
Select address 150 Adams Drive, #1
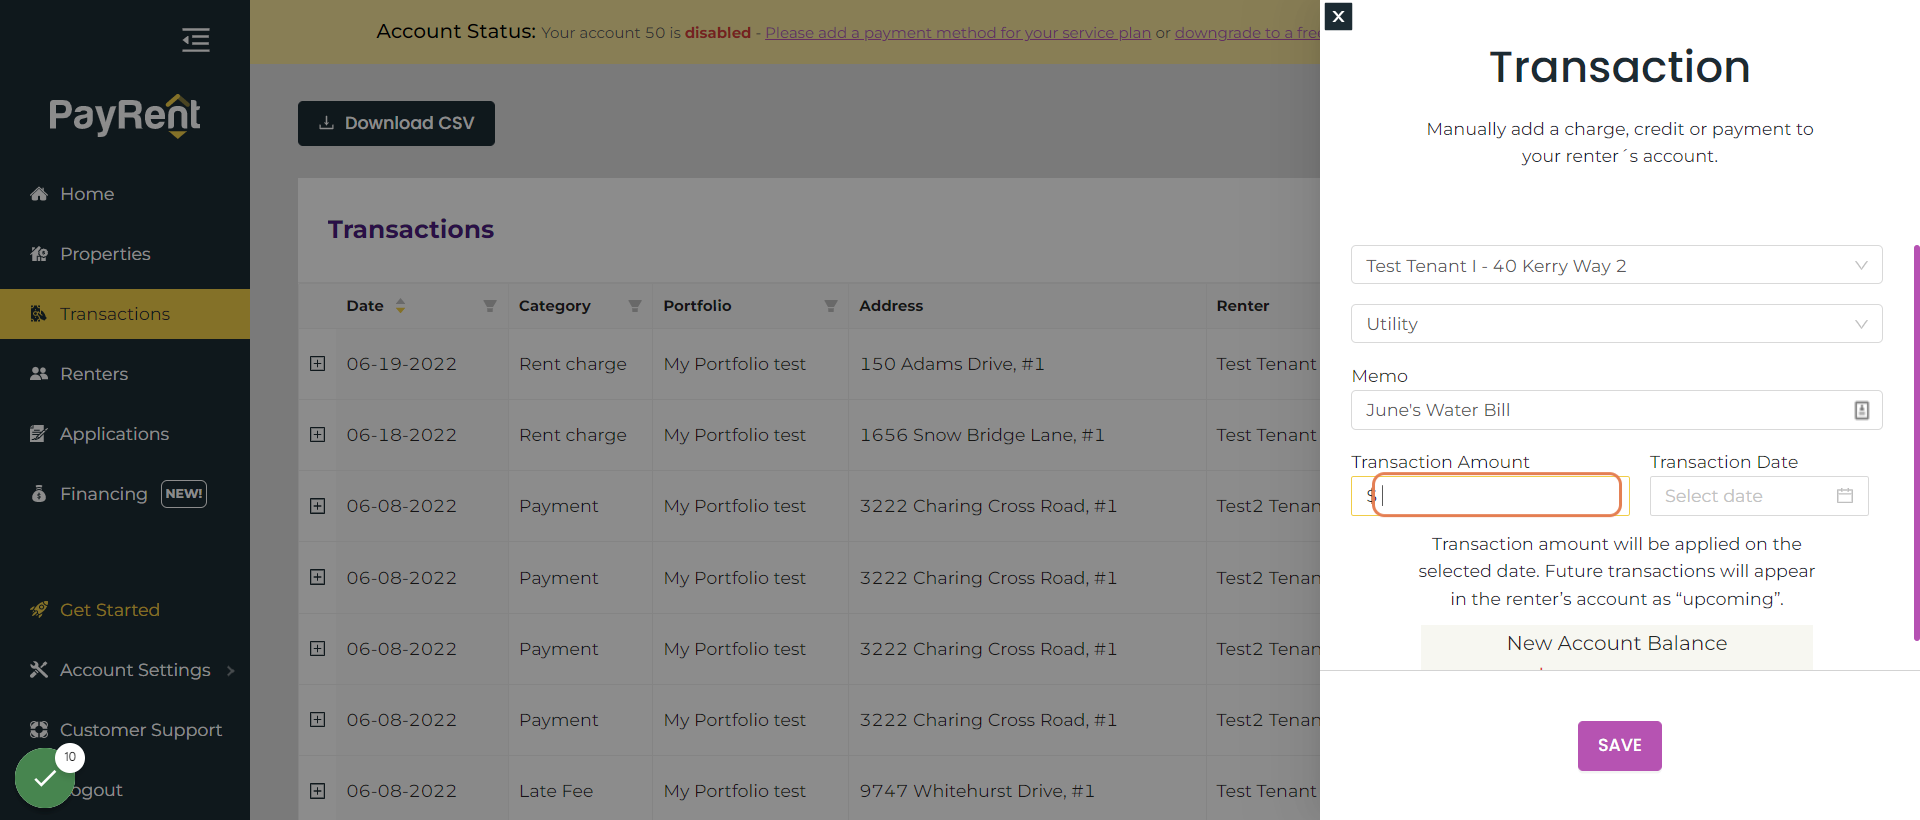tap(952, 364)
